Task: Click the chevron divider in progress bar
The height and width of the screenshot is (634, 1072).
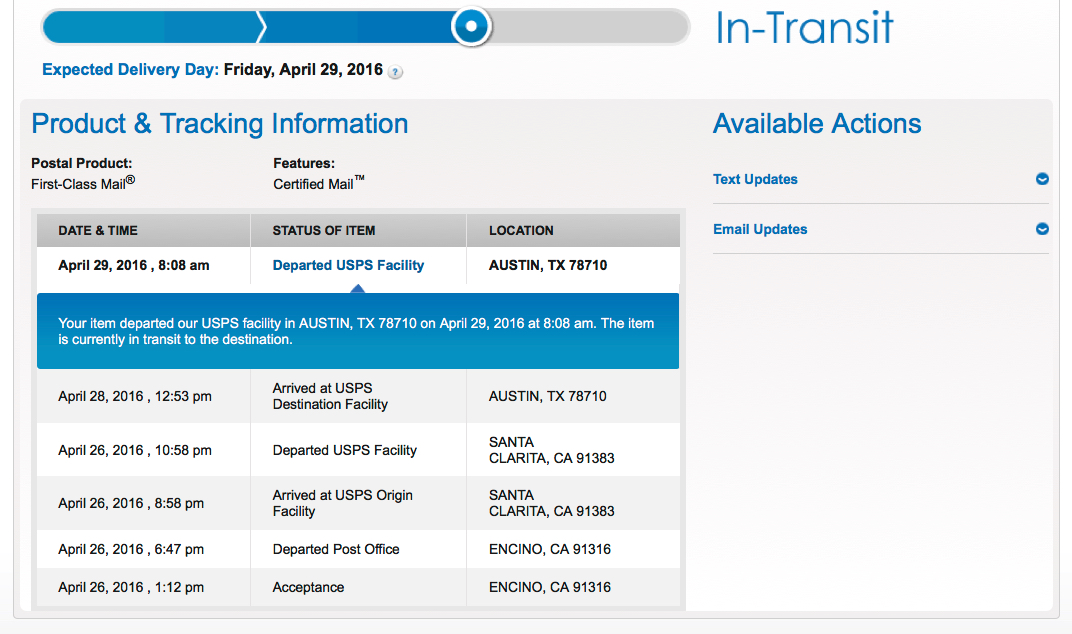Action: click(x=262, y=27)
